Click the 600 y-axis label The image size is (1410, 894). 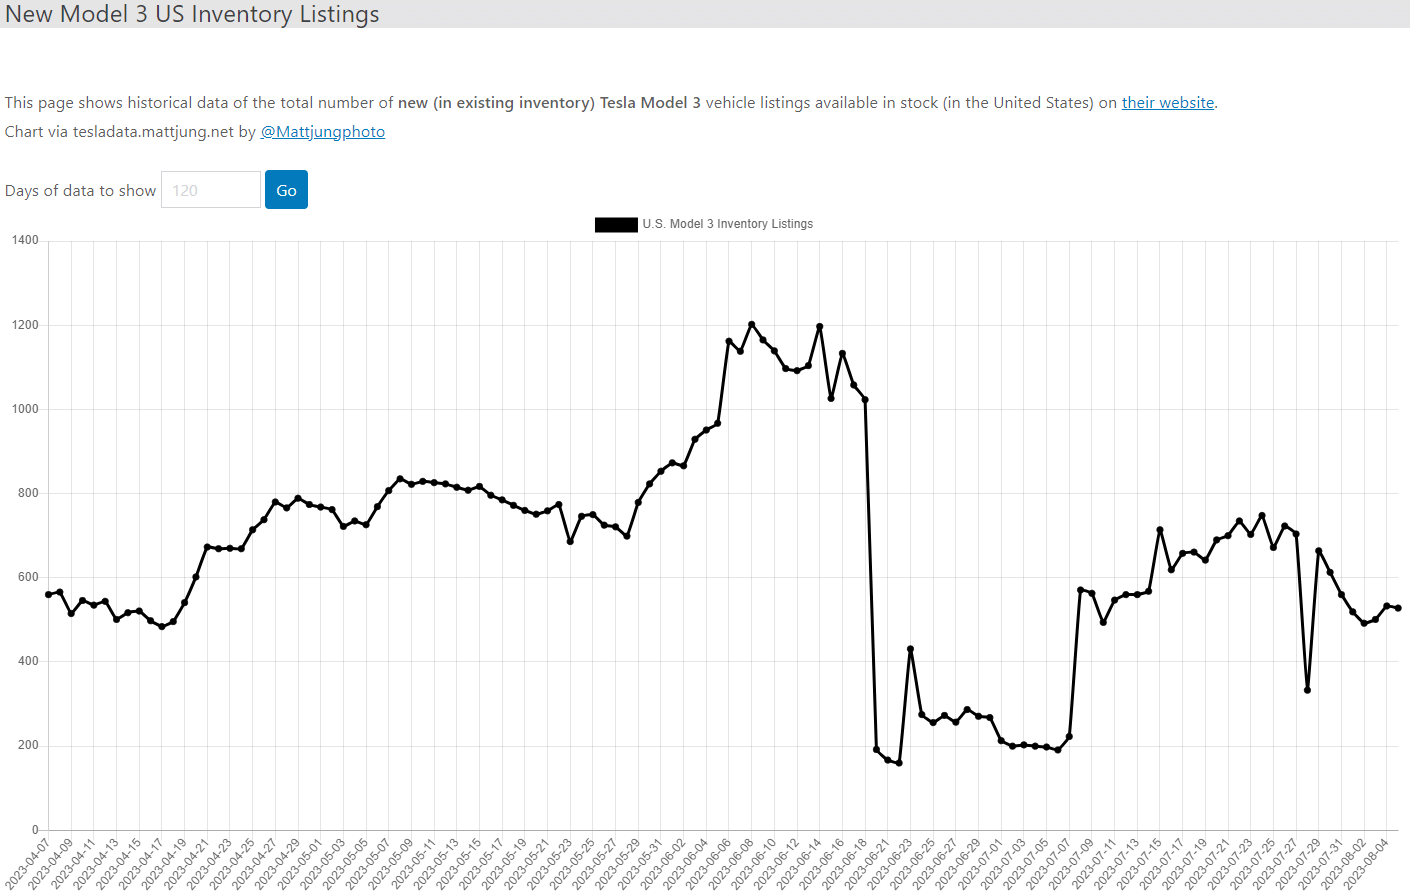click(29, 577)
